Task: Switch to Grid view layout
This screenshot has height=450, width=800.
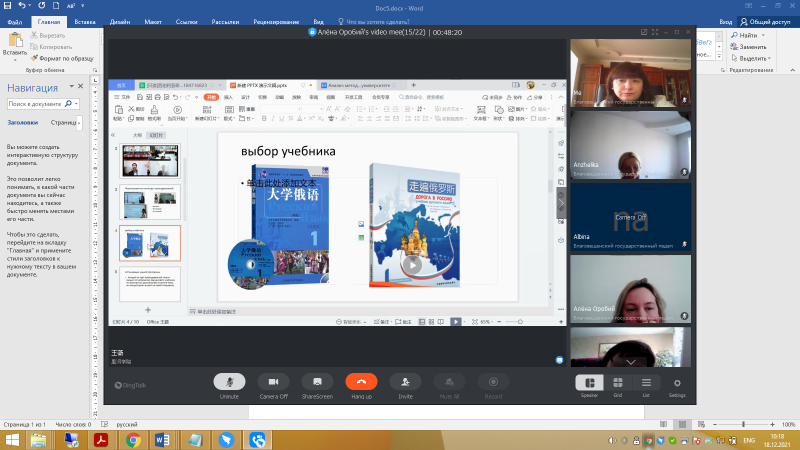Action: click(618, 383)
